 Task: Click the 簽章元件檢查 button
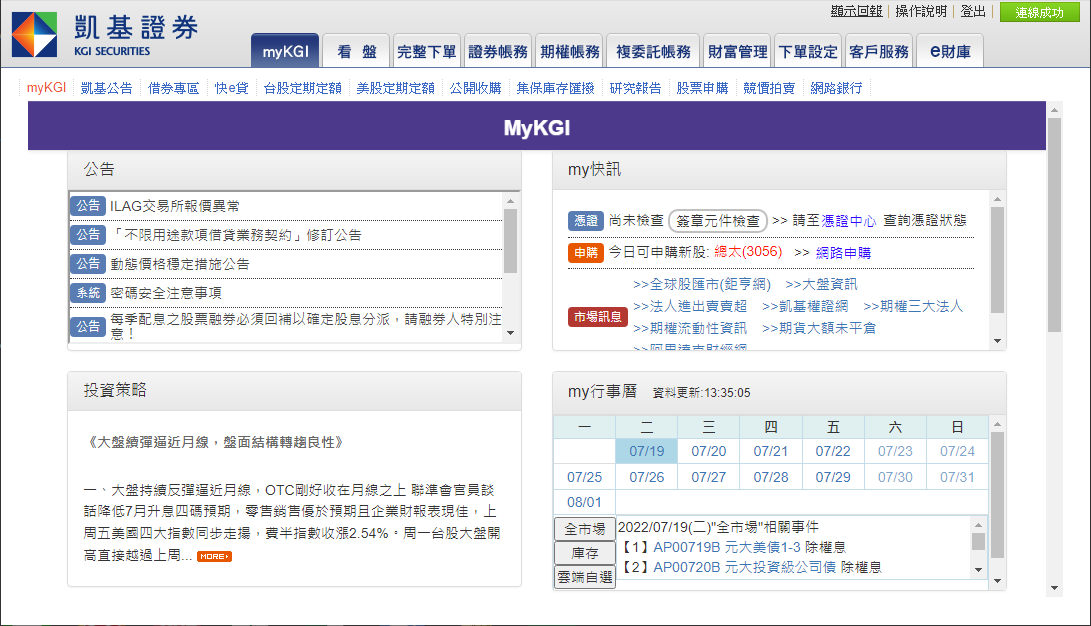(718, 221)
